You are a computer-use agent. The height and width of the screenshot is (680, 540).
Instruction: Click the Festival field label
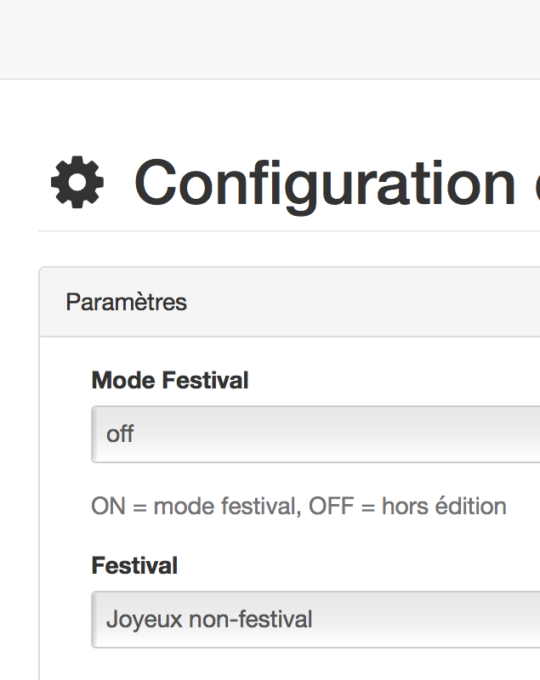click(x=134, y=566)
